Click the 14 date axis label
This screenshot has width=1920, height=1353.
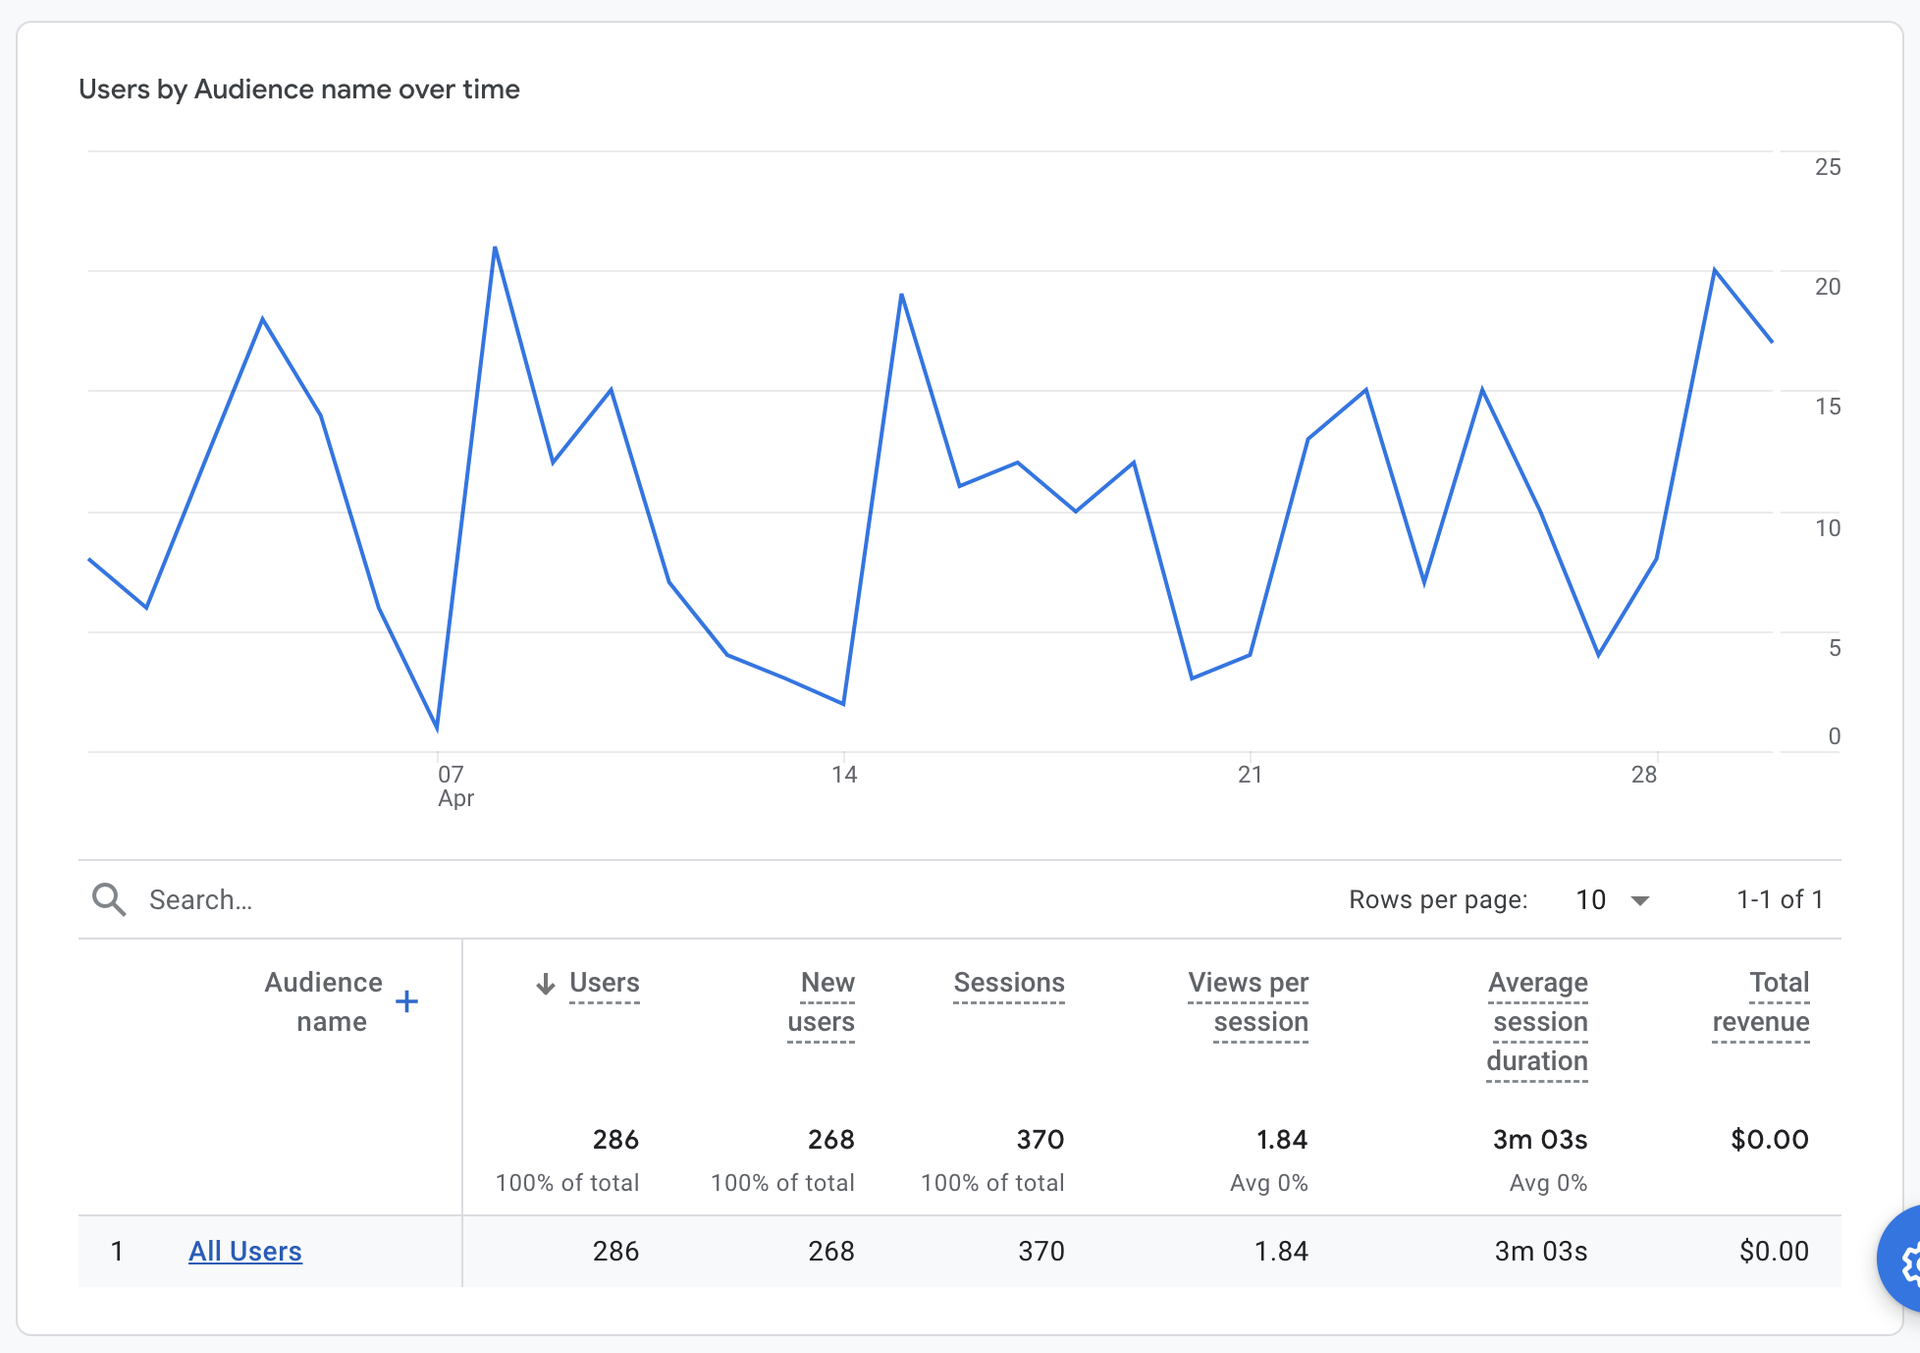[x=844, y=774]
